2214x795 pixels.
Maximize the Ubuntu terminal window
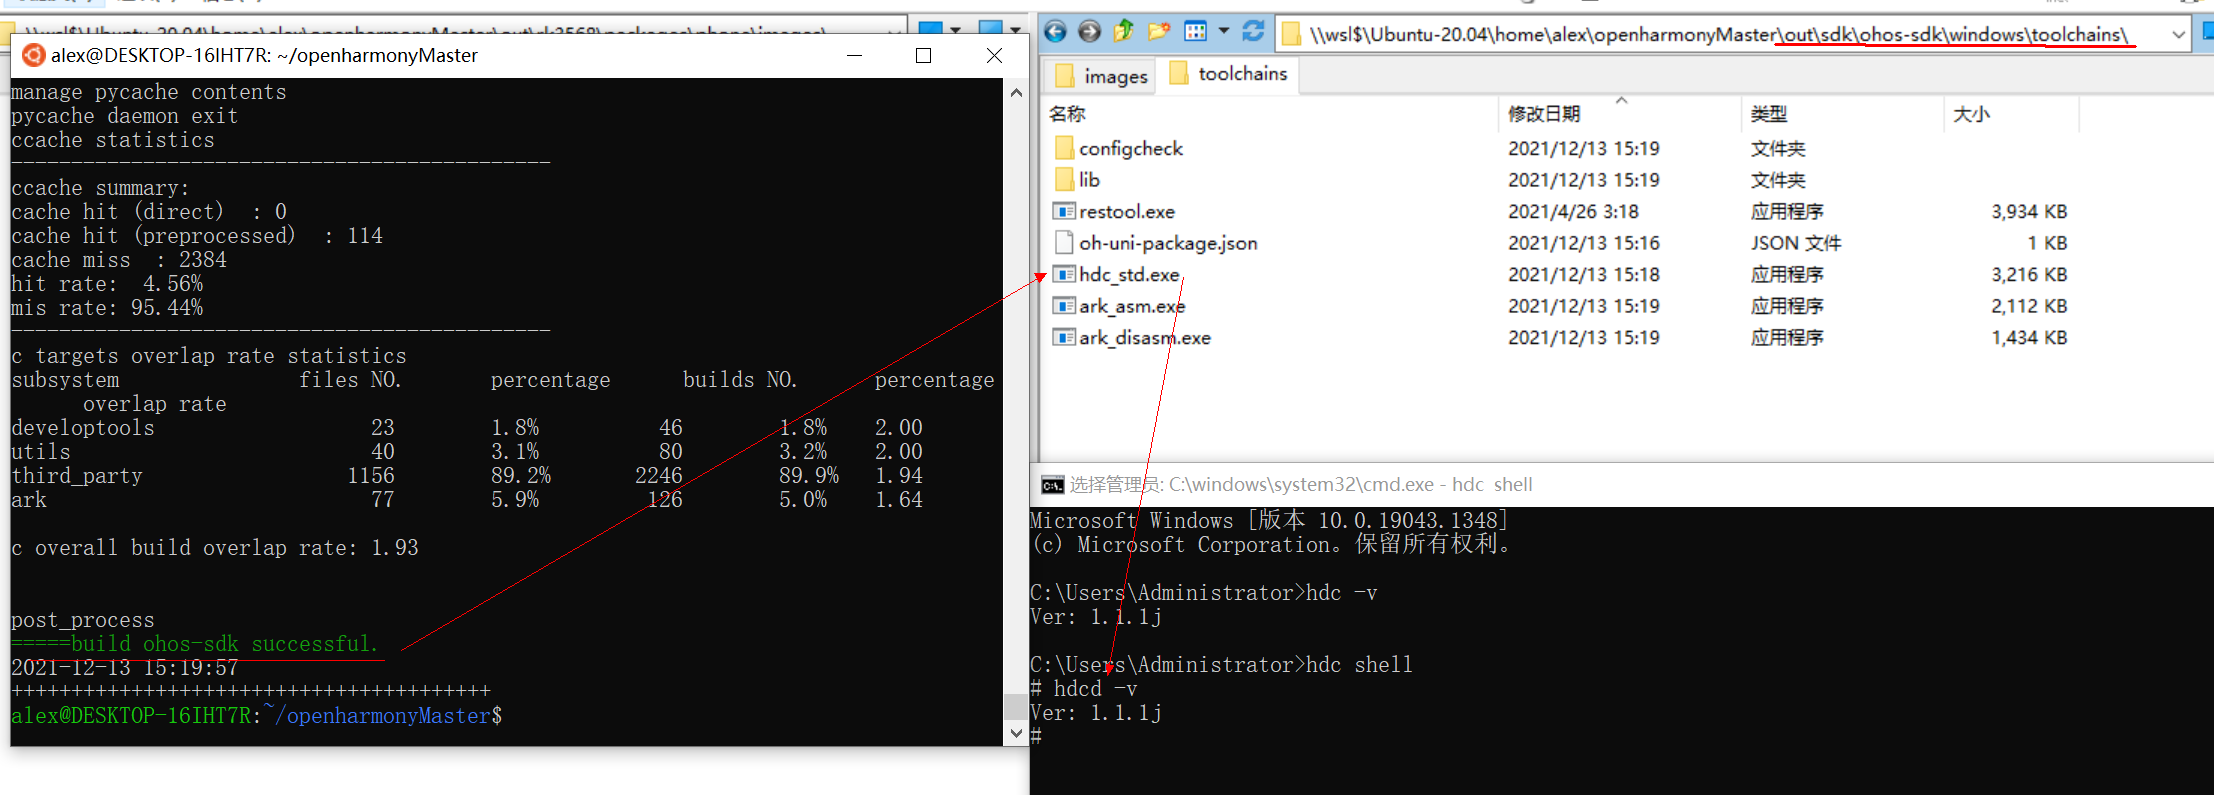pyautogui.click(x=923, y=55)
